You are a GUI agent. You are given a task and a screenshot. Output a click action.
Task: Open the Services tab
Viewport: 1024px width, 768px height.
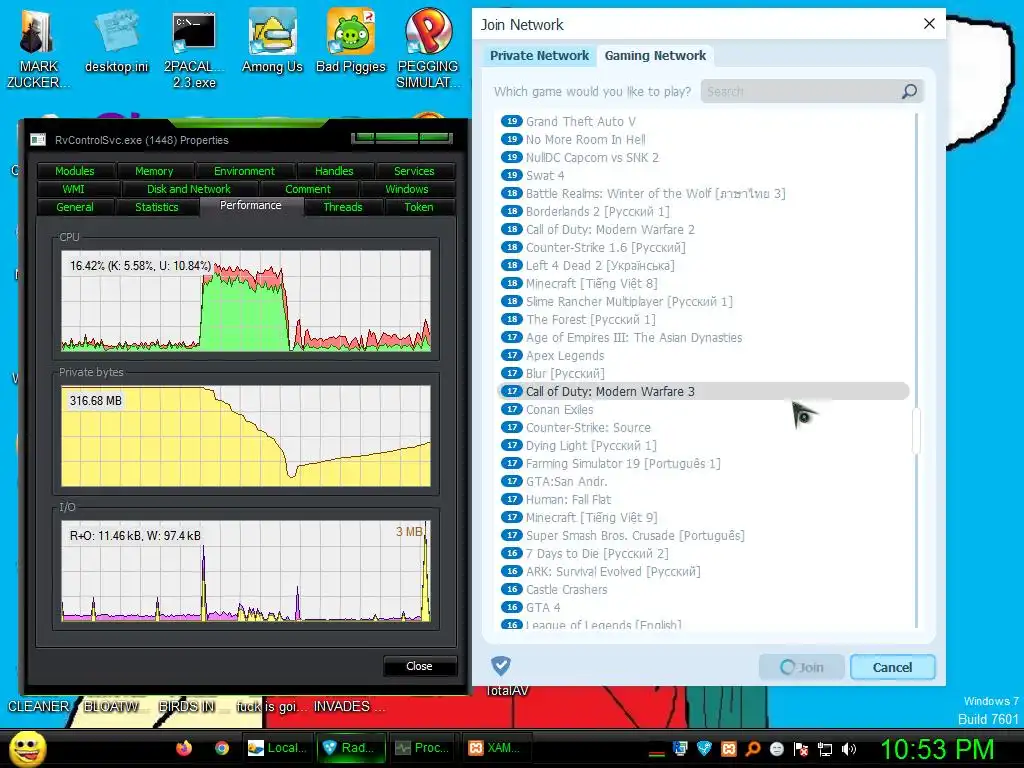tap(414, 171)
